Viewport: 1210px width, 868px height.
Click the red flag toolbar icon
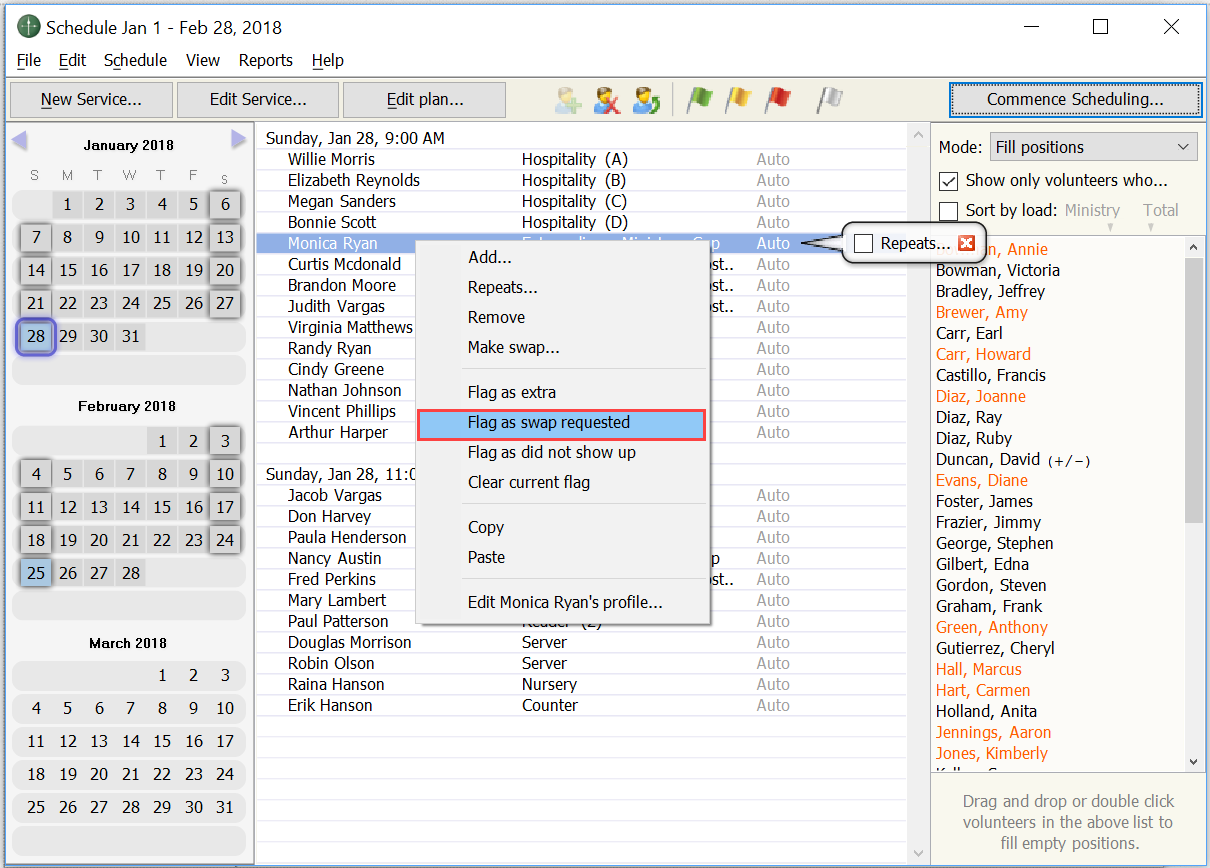coord(778,100)
